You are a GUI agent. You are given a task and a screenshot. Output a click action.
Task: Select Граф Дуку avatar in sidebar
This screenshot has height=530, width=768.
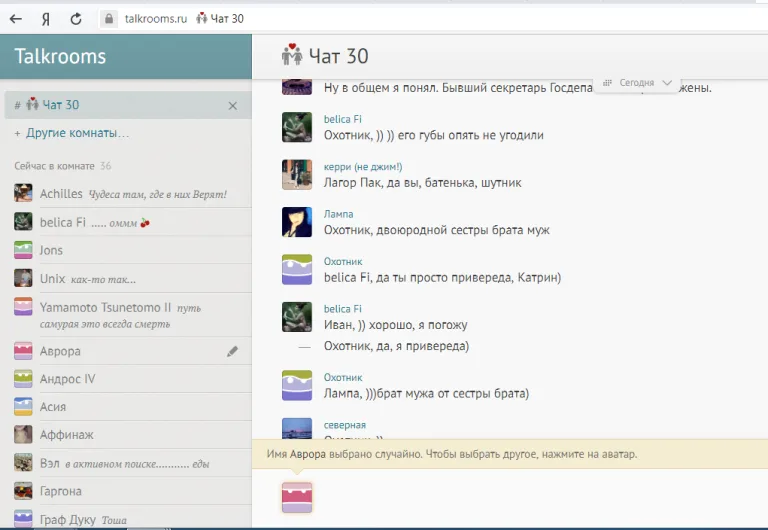click(23, 519)
